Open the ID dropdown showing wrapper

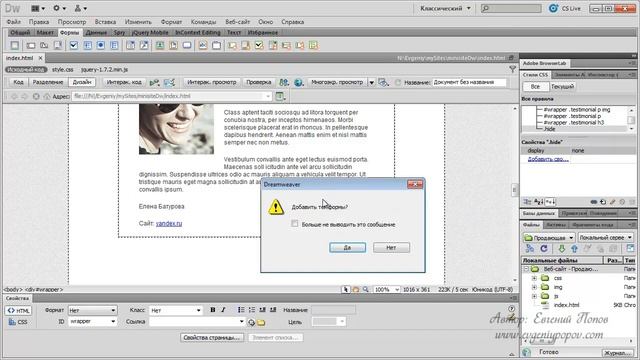pos(92,322)
